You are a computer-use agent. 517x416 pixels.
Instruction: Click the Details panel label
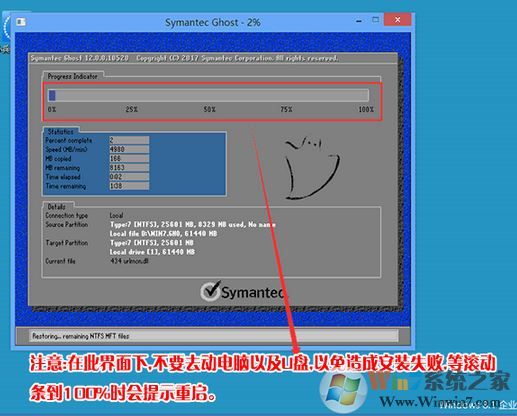(56, 206)
